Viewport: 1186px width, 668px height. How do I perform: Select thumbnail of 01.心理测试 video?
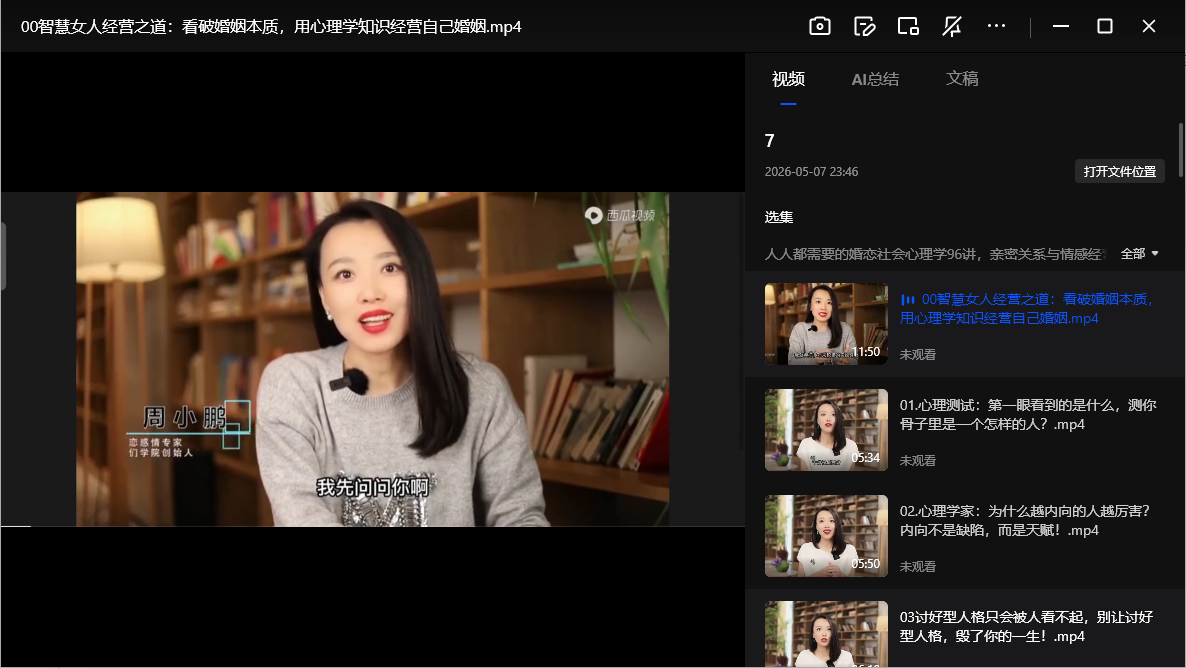(x=826, y=430)
